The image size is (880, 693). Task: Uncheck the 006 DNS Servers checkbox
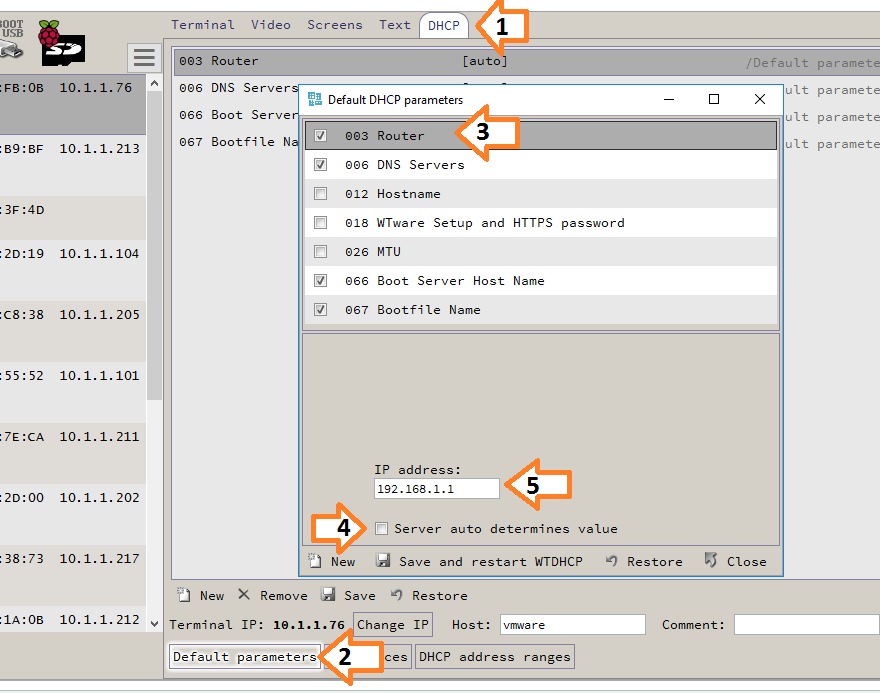pos(321,165)
